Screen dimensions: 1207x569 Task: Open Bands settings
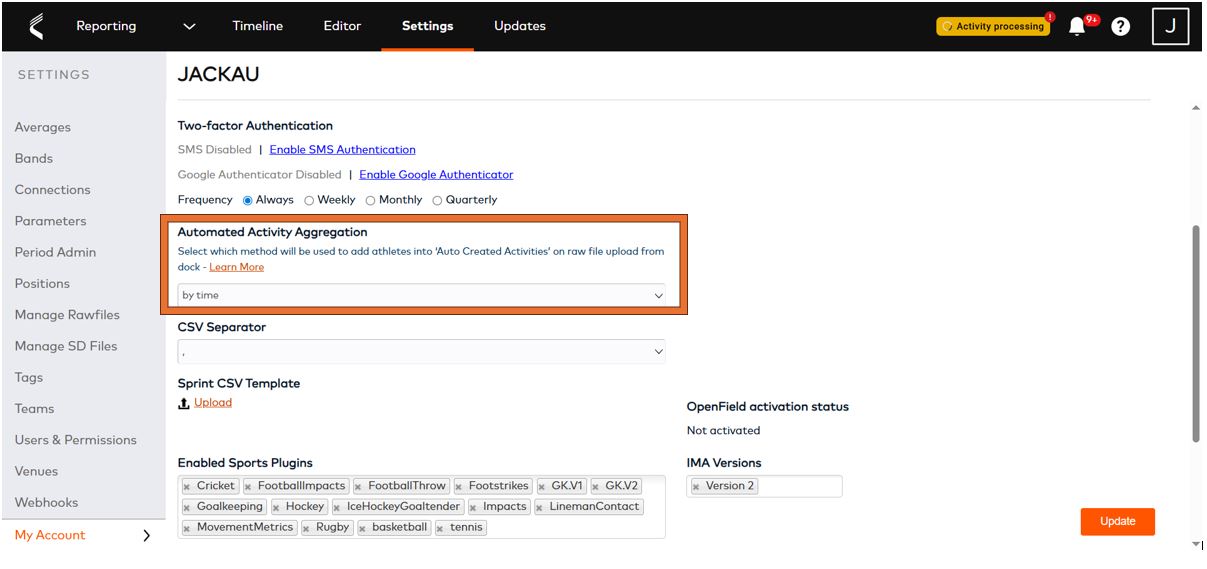(x=34, y=158)
